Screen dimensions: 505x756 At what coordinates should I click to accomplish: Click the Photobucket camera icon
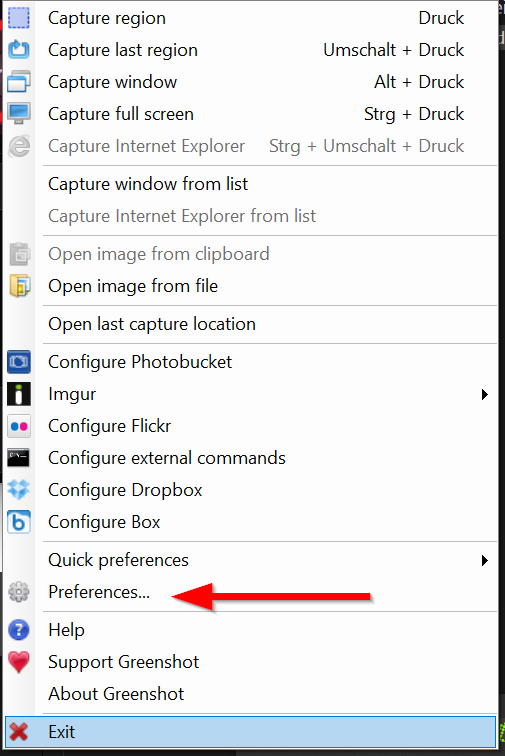19,362
